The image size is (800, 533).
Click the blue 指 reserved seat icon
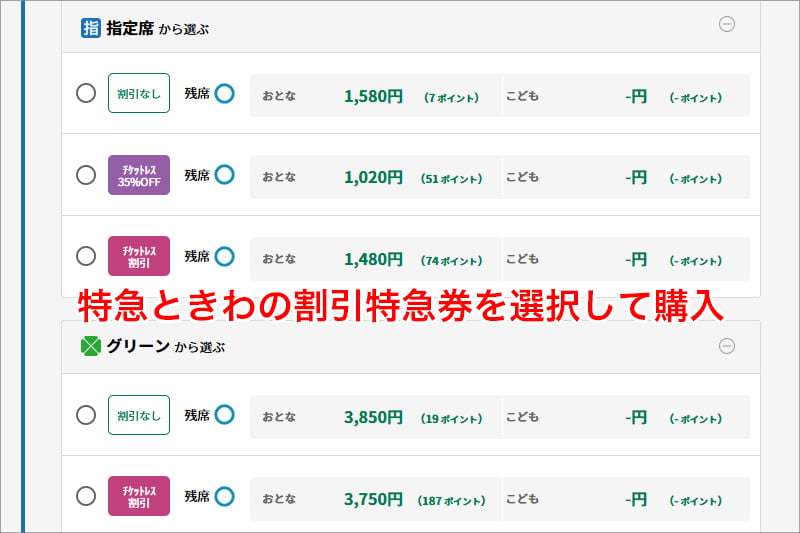pos(91,28)
